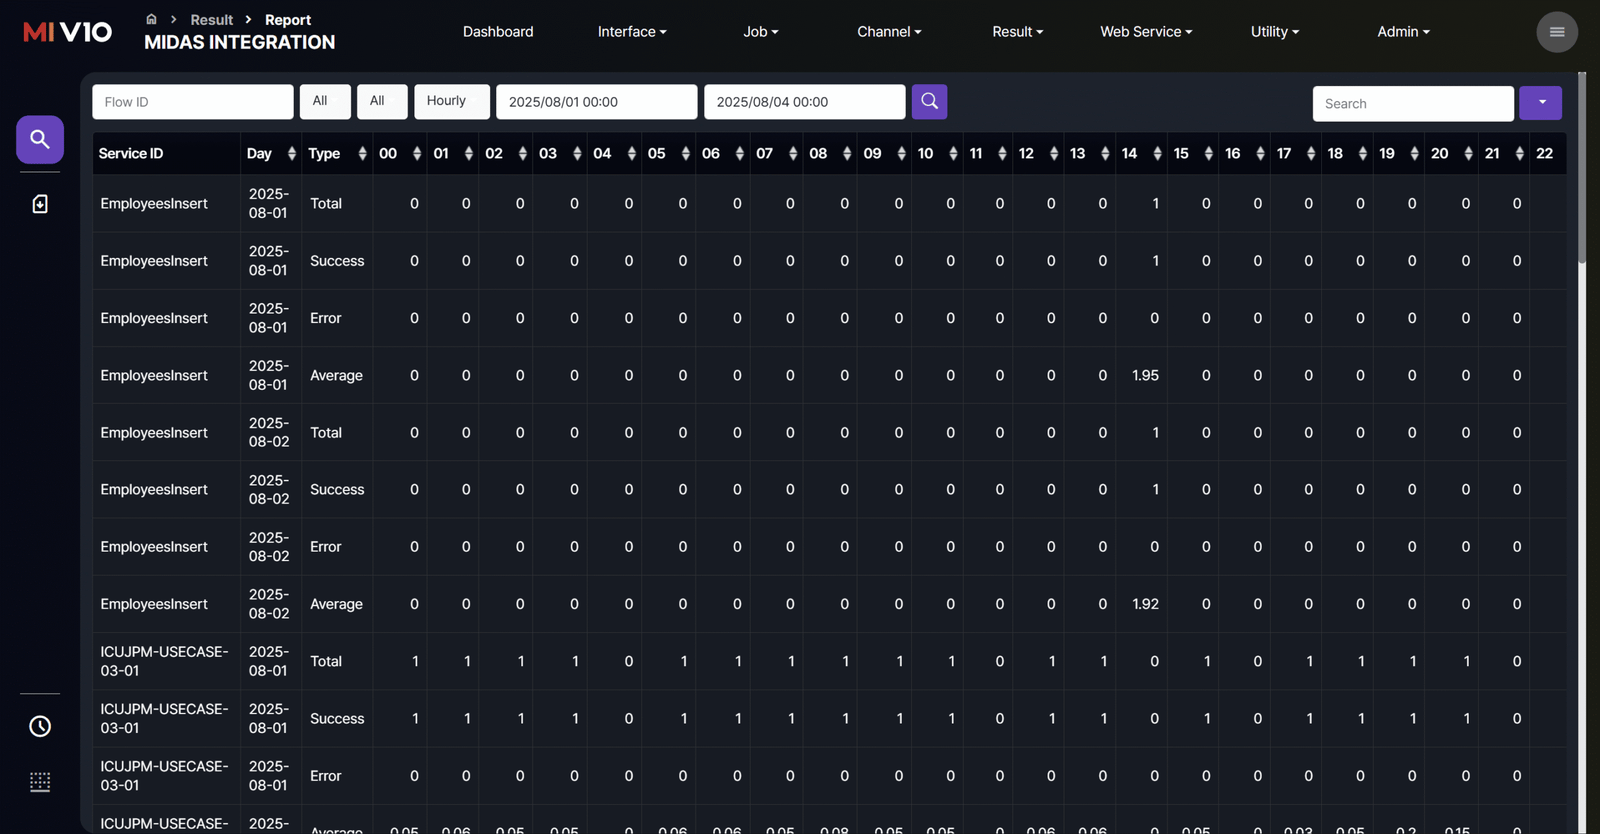Click the Result breadcrumb link

pos(211,20)
